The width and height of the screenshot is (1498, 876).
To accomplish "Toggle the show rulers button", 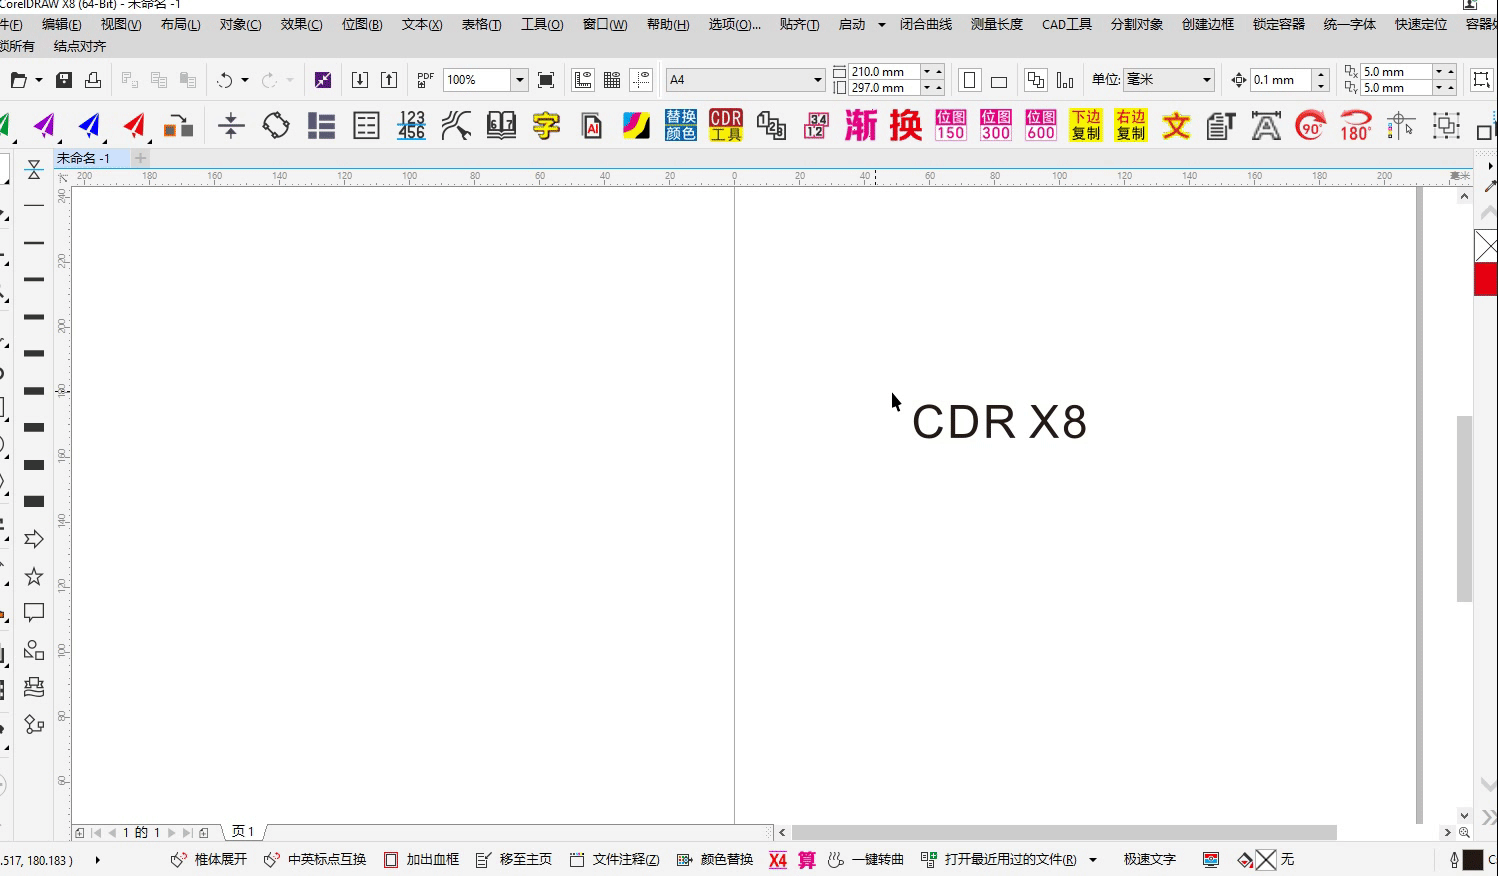I will (583, 80).
